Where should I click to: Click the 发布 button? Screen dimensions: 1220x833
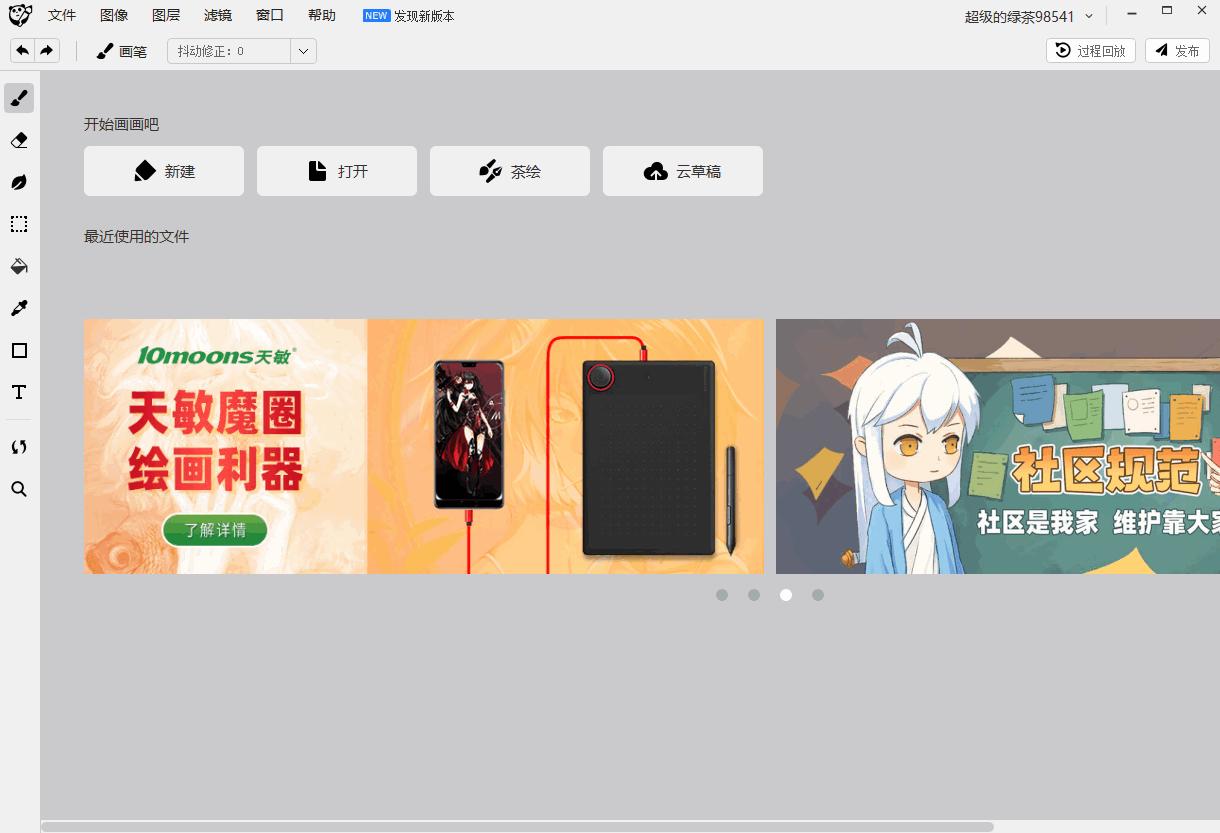pos(1177,51)
